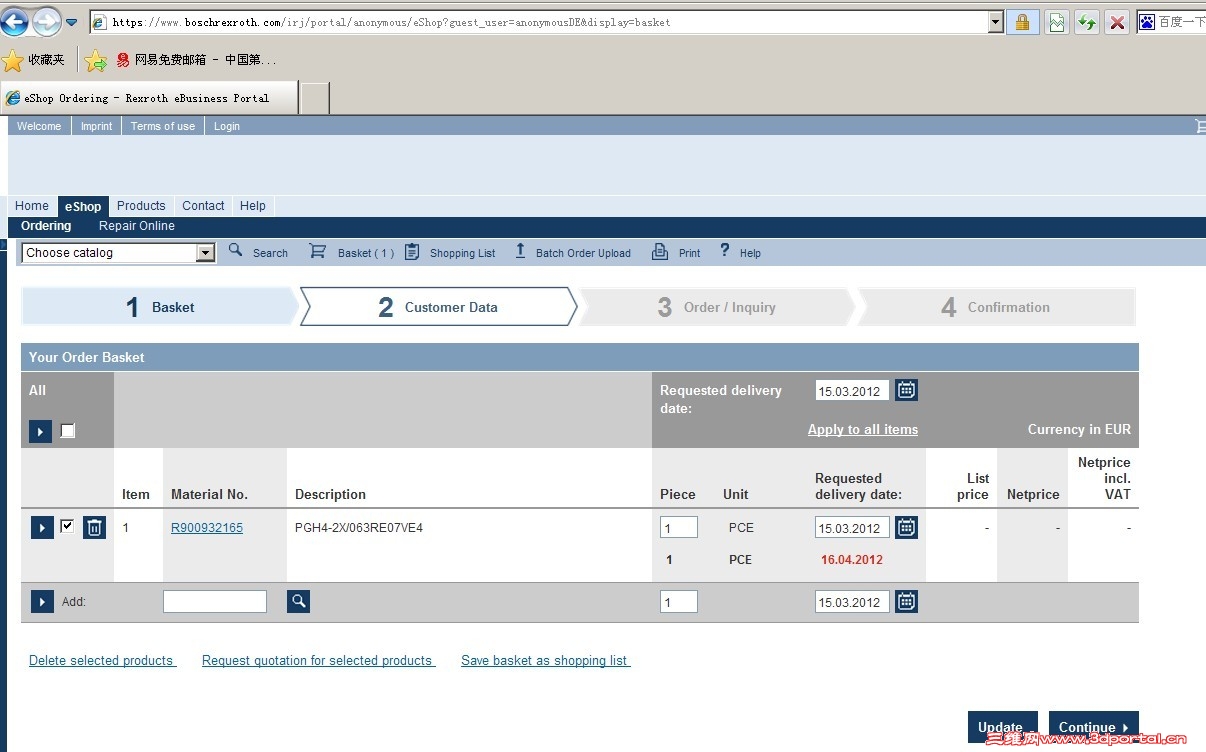This screenshot has height=752, width=1206.
Task: Open a new empty browser tab
Action: coord(315,98)
